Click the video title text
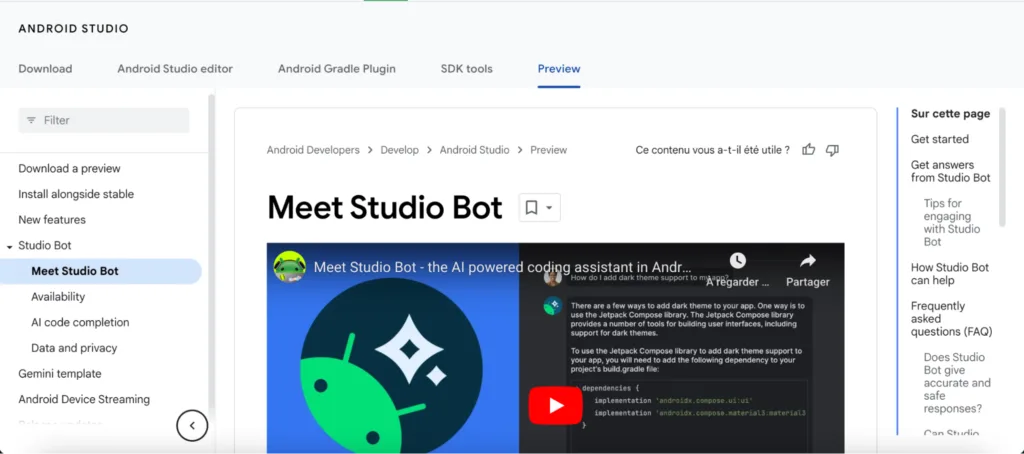Viewport: 1024px width, 454px height. click(x=502, y=267)
